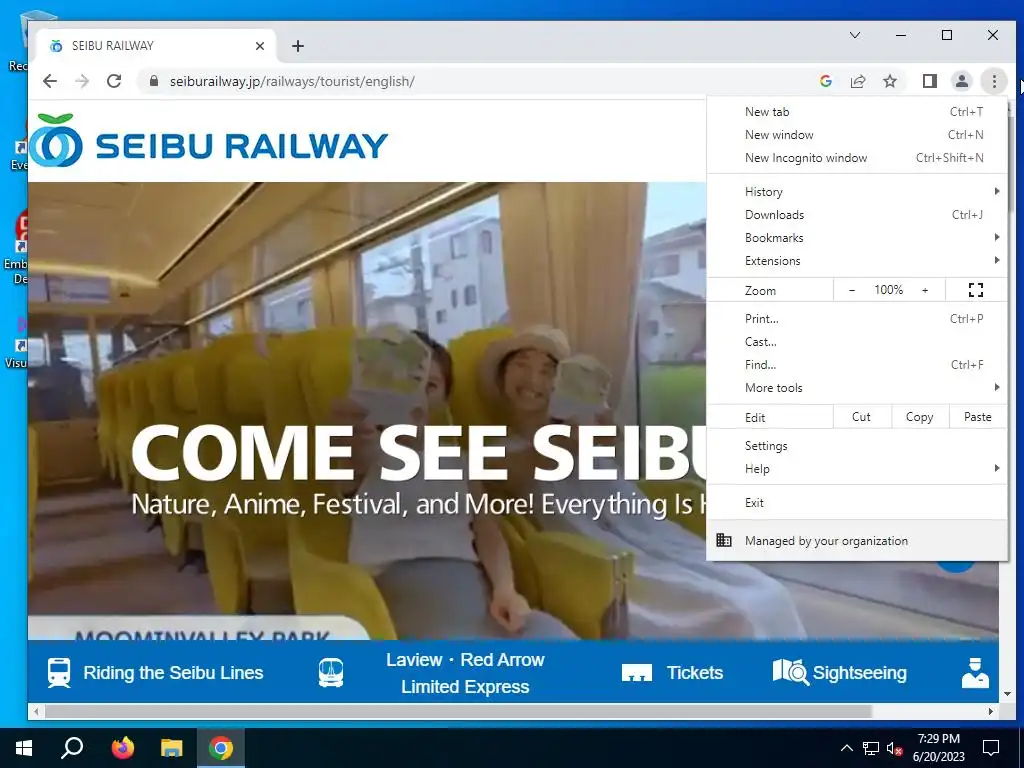Expand the Help submenu
Screen dimensions: 1024x768
click(x=857, y=468)
